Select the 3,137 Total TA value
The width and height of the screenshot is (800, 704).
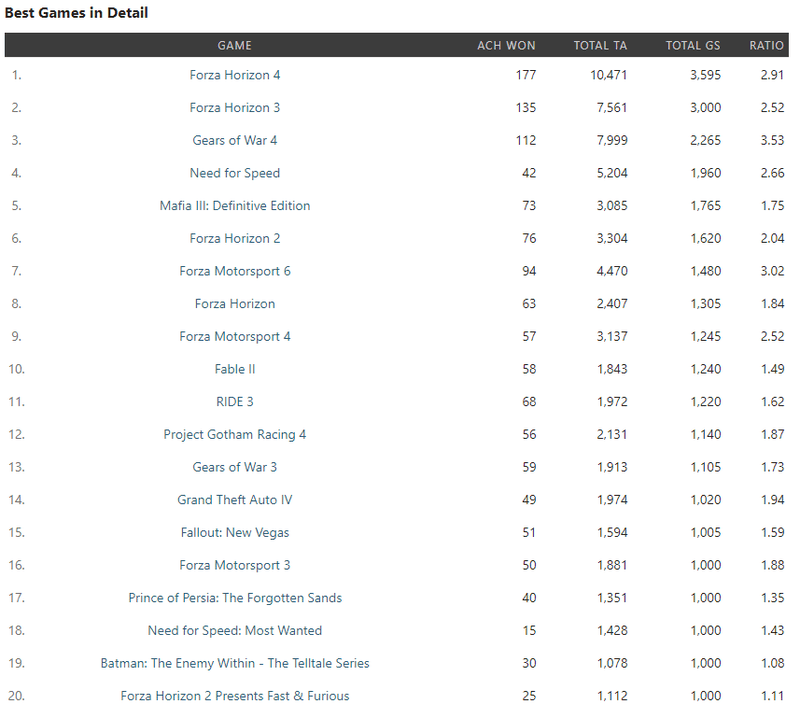pyautogui.click(x=612, y=336)
